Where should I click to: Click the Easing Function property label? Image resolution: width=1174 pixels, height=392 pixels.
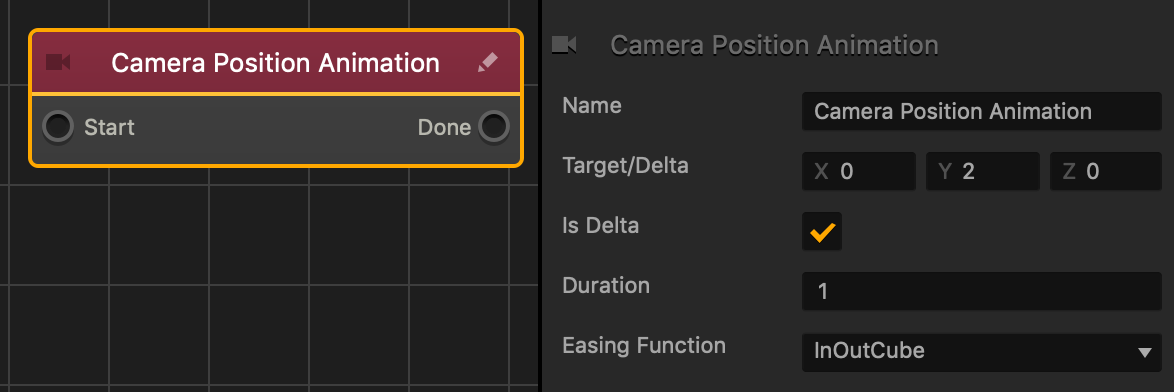pos(644,346)
